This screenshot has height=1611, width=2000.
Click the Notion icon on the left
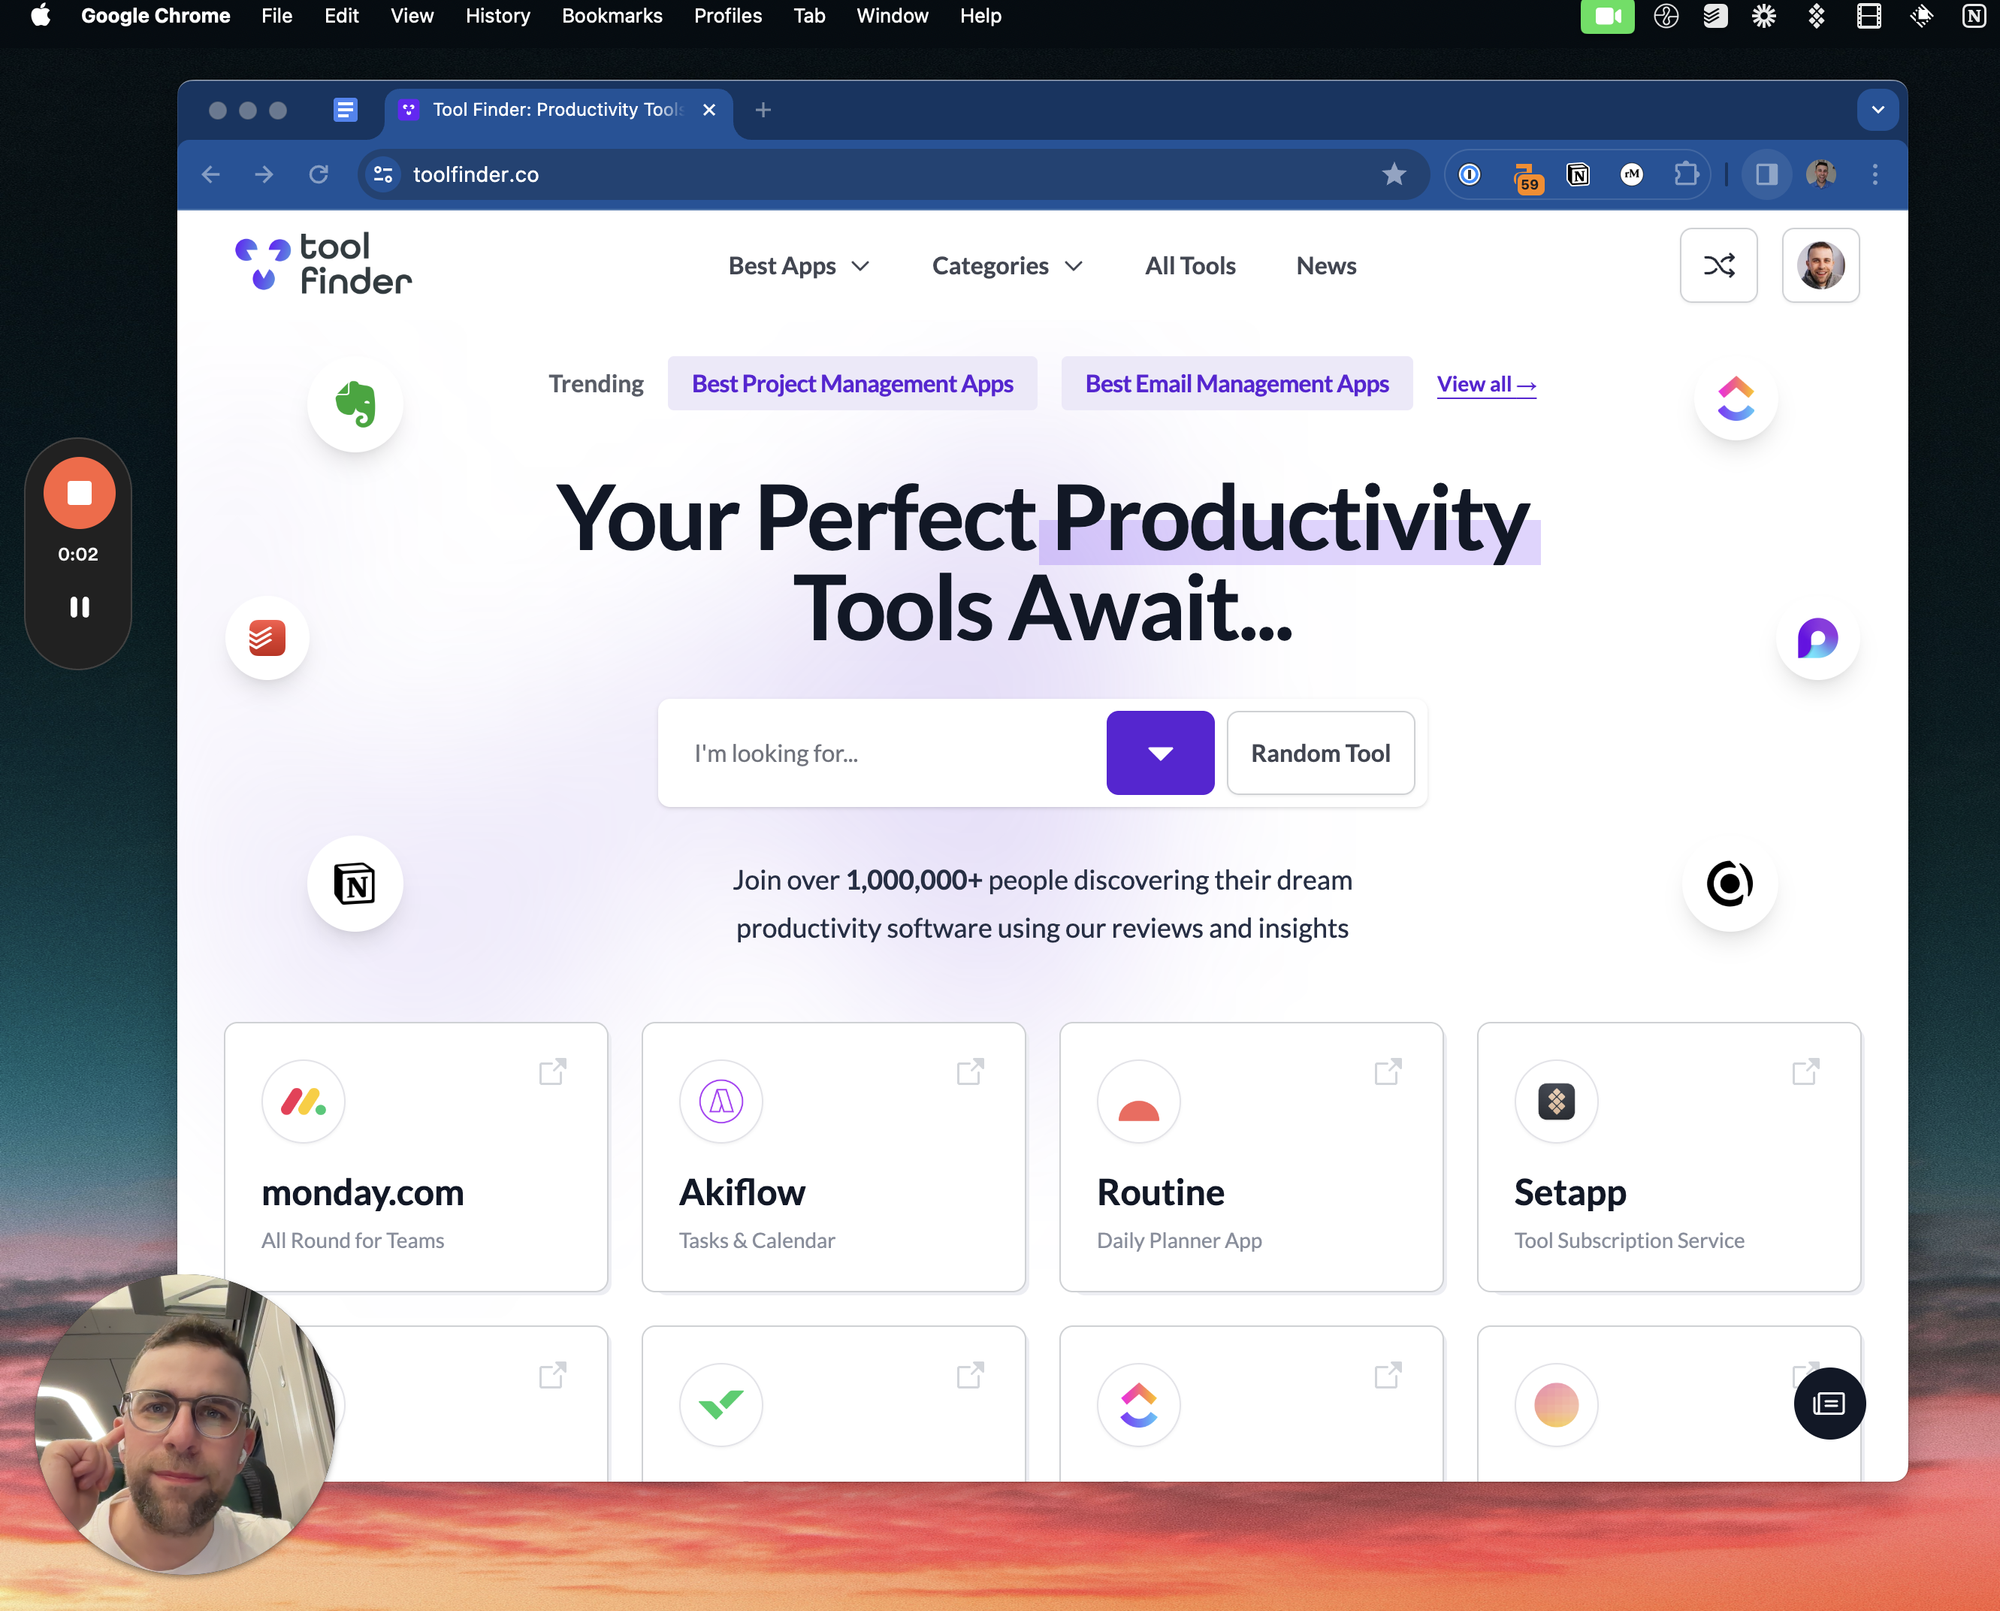pyautogui.click(x=357, y=883)
